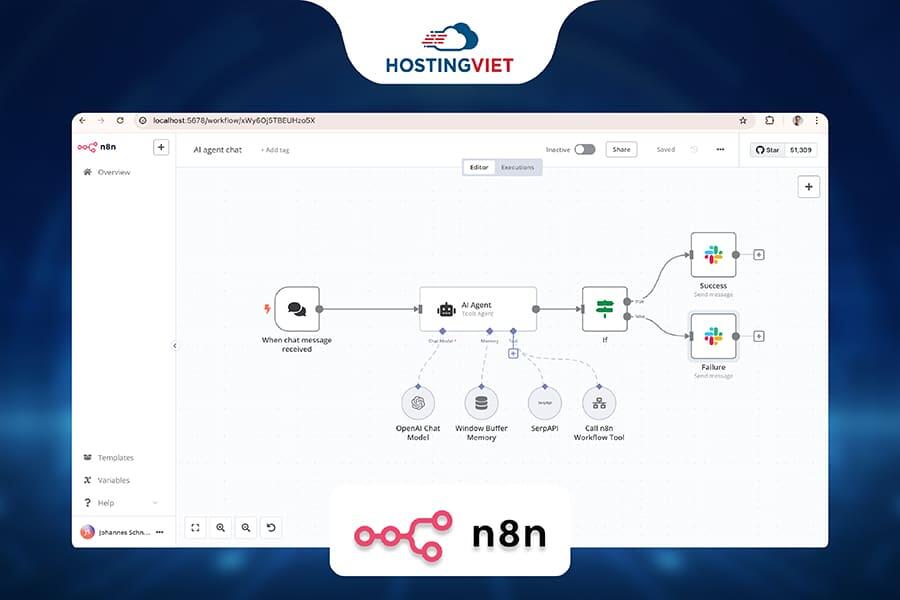Viewport: 900px width, 600px height.
Task: Open the Call n8n Workflow Tool node
Action: pos(599,403)
